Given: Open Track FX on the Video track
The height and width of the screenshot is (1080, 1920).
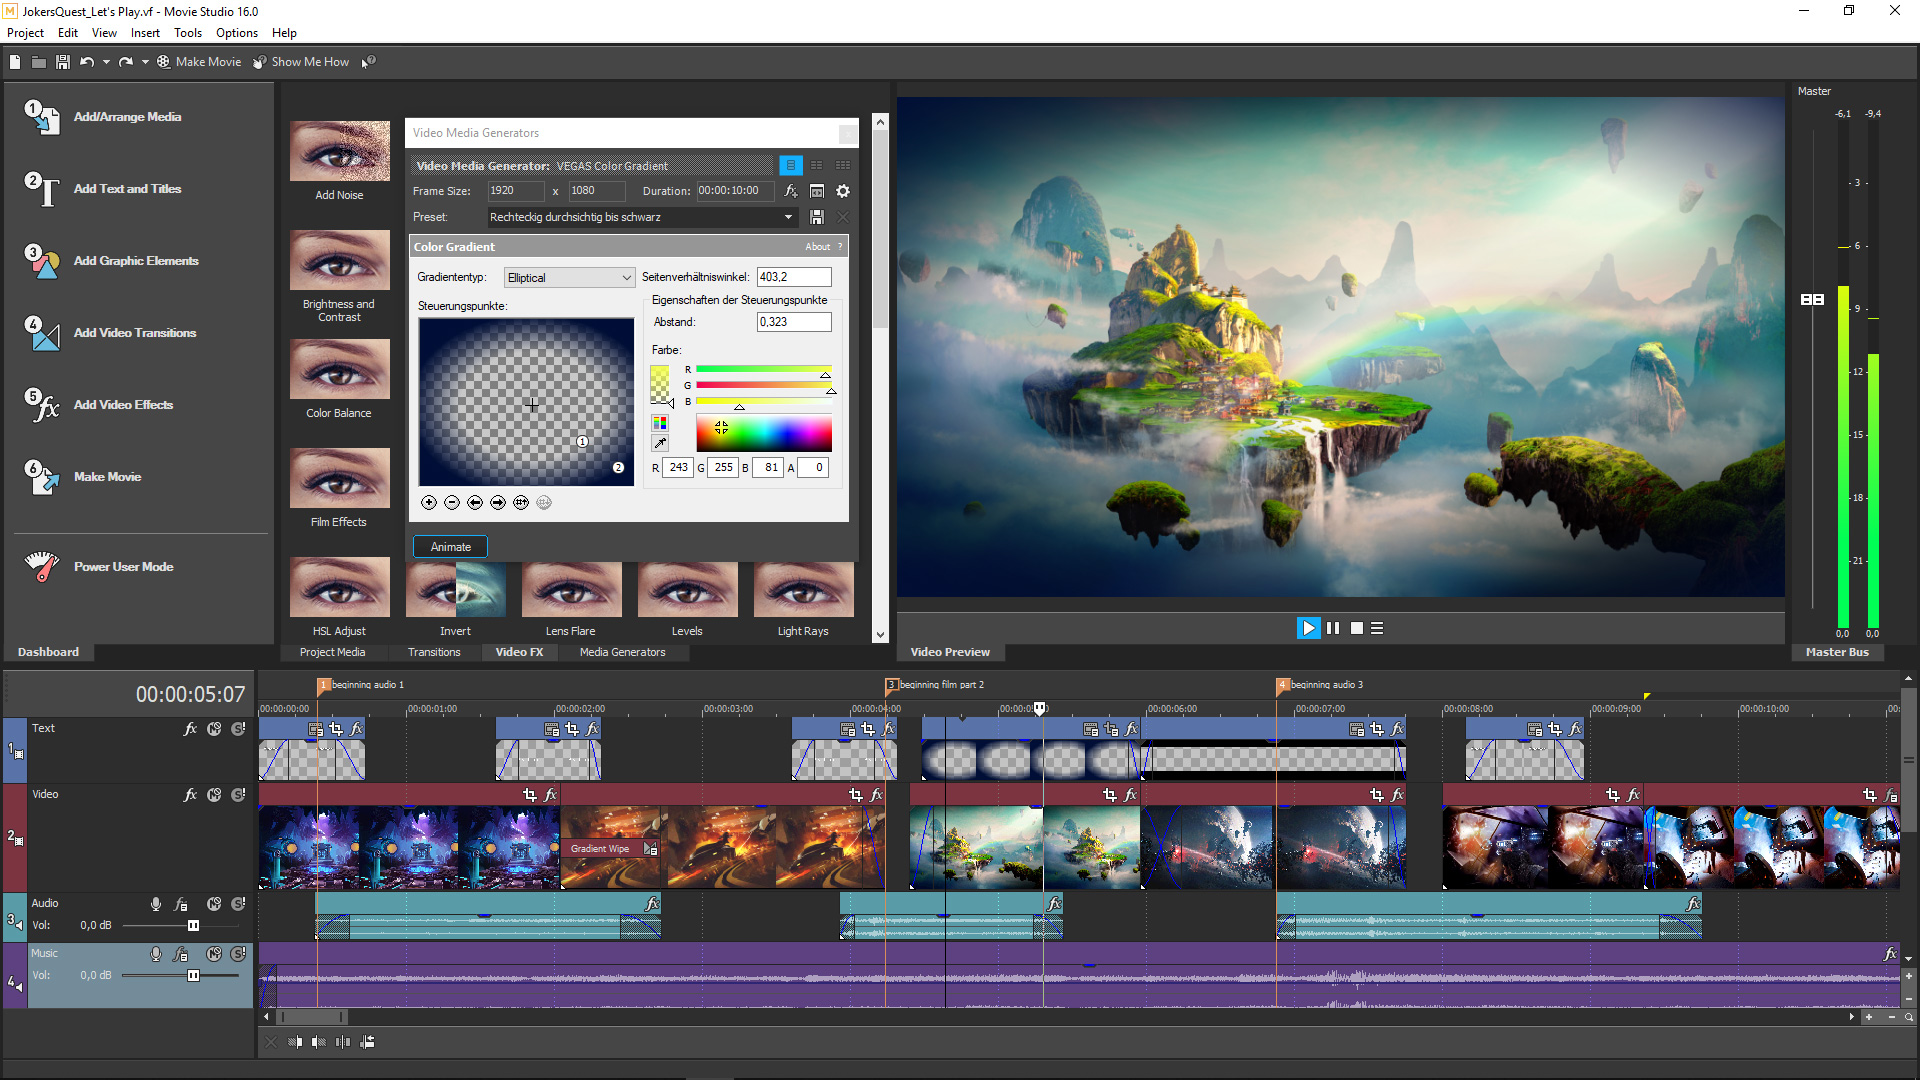Looking at the screenshot, I should pos(190,795).
